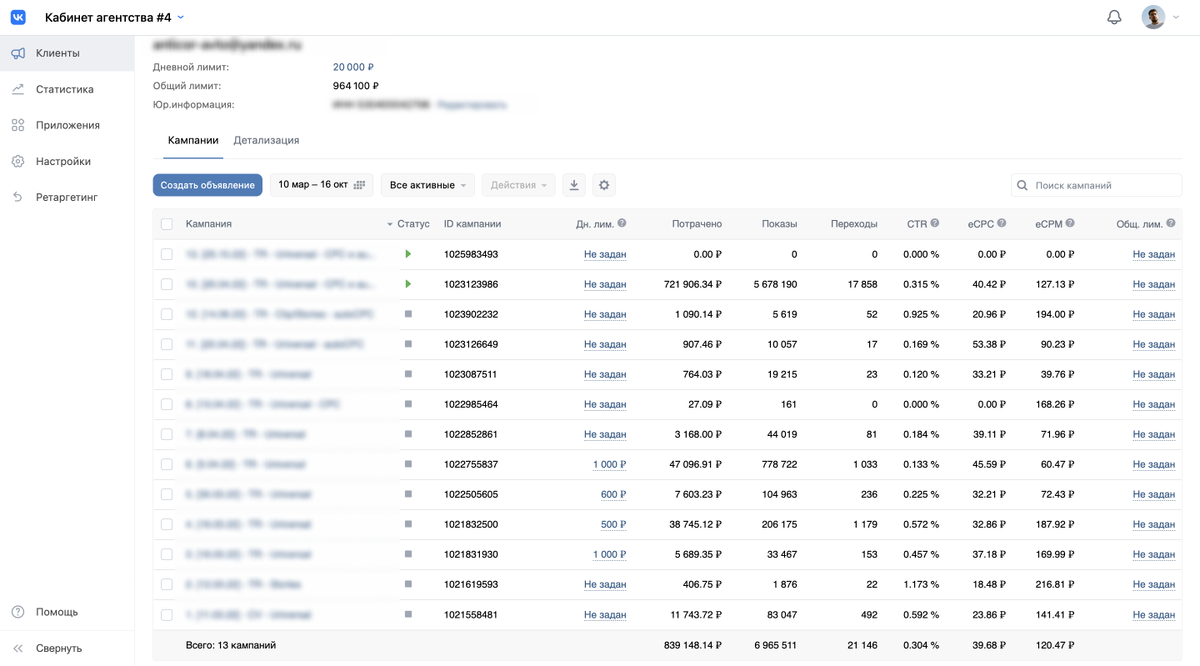Image resolution: width=1200 pixels, height=666 pixels.
Task: Mark checkbox for campaign 1021831930
Action: (167, 554)
